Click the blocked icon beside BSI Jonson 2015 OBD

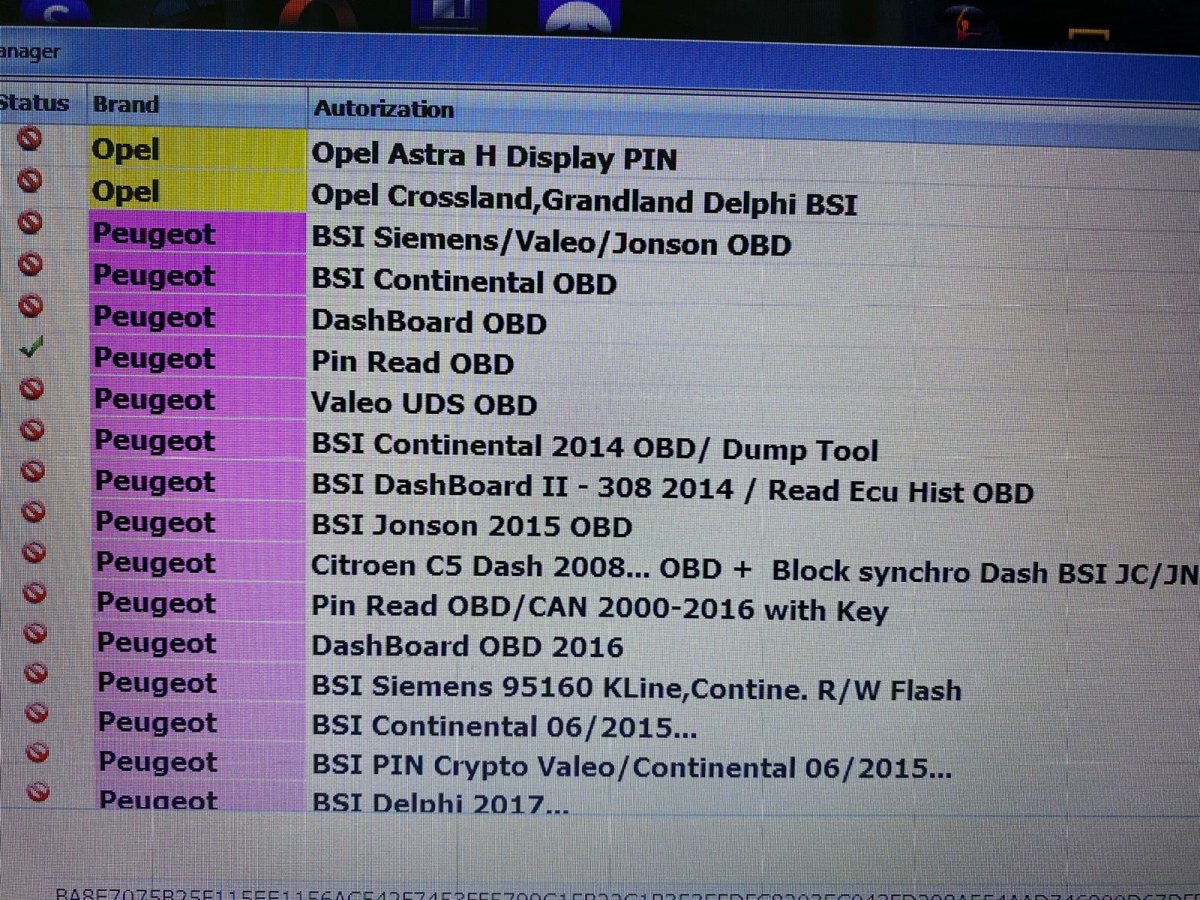[33, 511]
